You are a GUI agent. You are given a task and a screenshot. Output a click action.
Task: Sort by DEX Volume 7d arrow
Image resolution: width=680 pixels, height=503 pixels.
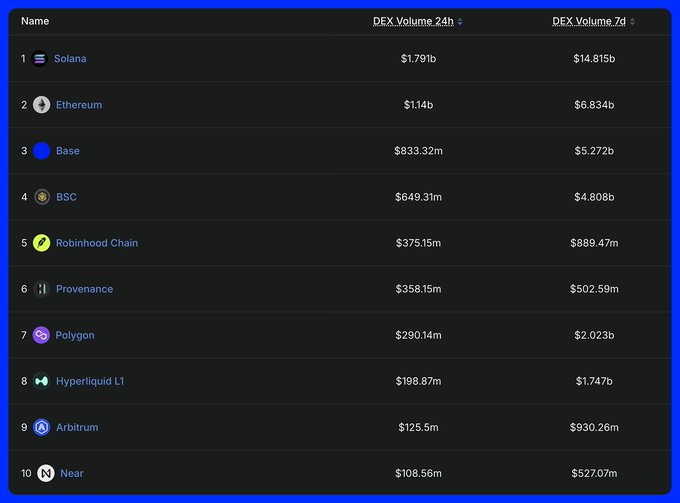[x=632, y=22]
